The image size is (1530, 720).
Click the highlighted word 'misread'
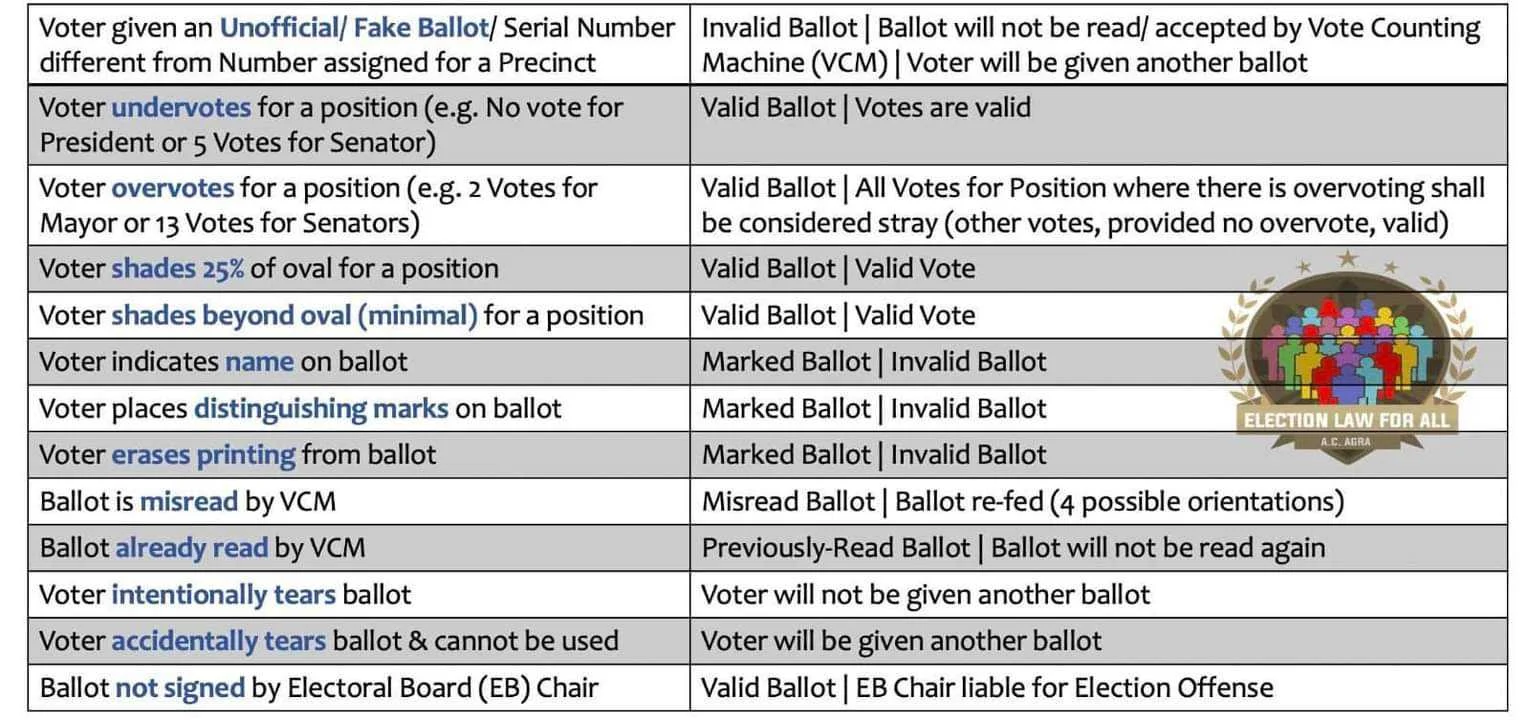pos(189,501)
